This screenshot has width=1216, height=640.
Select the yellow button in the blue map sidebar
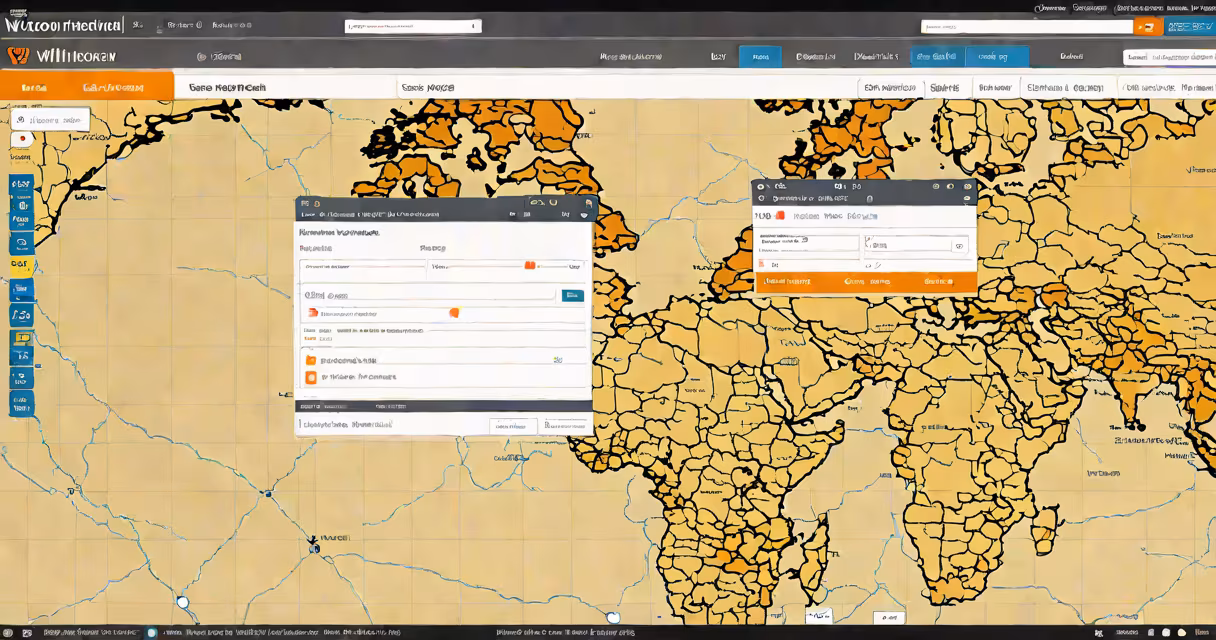(21, 266)
